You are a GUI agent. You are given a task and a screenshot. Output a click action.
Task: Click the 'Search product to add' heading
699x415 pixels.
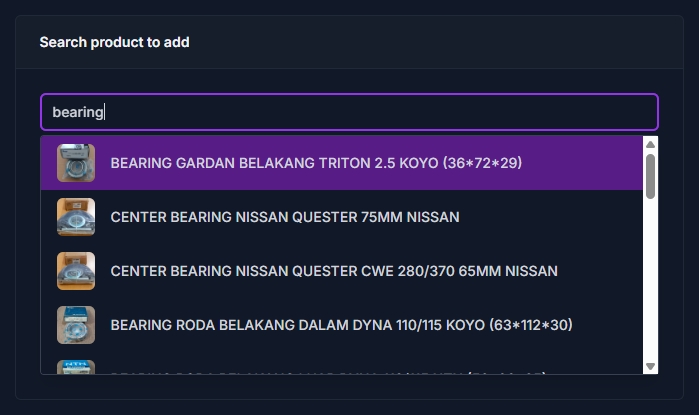[115, 42]
